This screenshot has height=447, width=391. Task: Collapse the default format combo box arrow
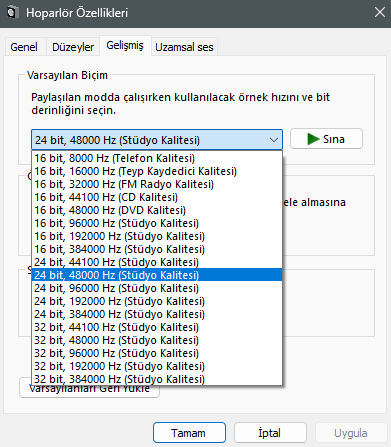tap(274, 140)
